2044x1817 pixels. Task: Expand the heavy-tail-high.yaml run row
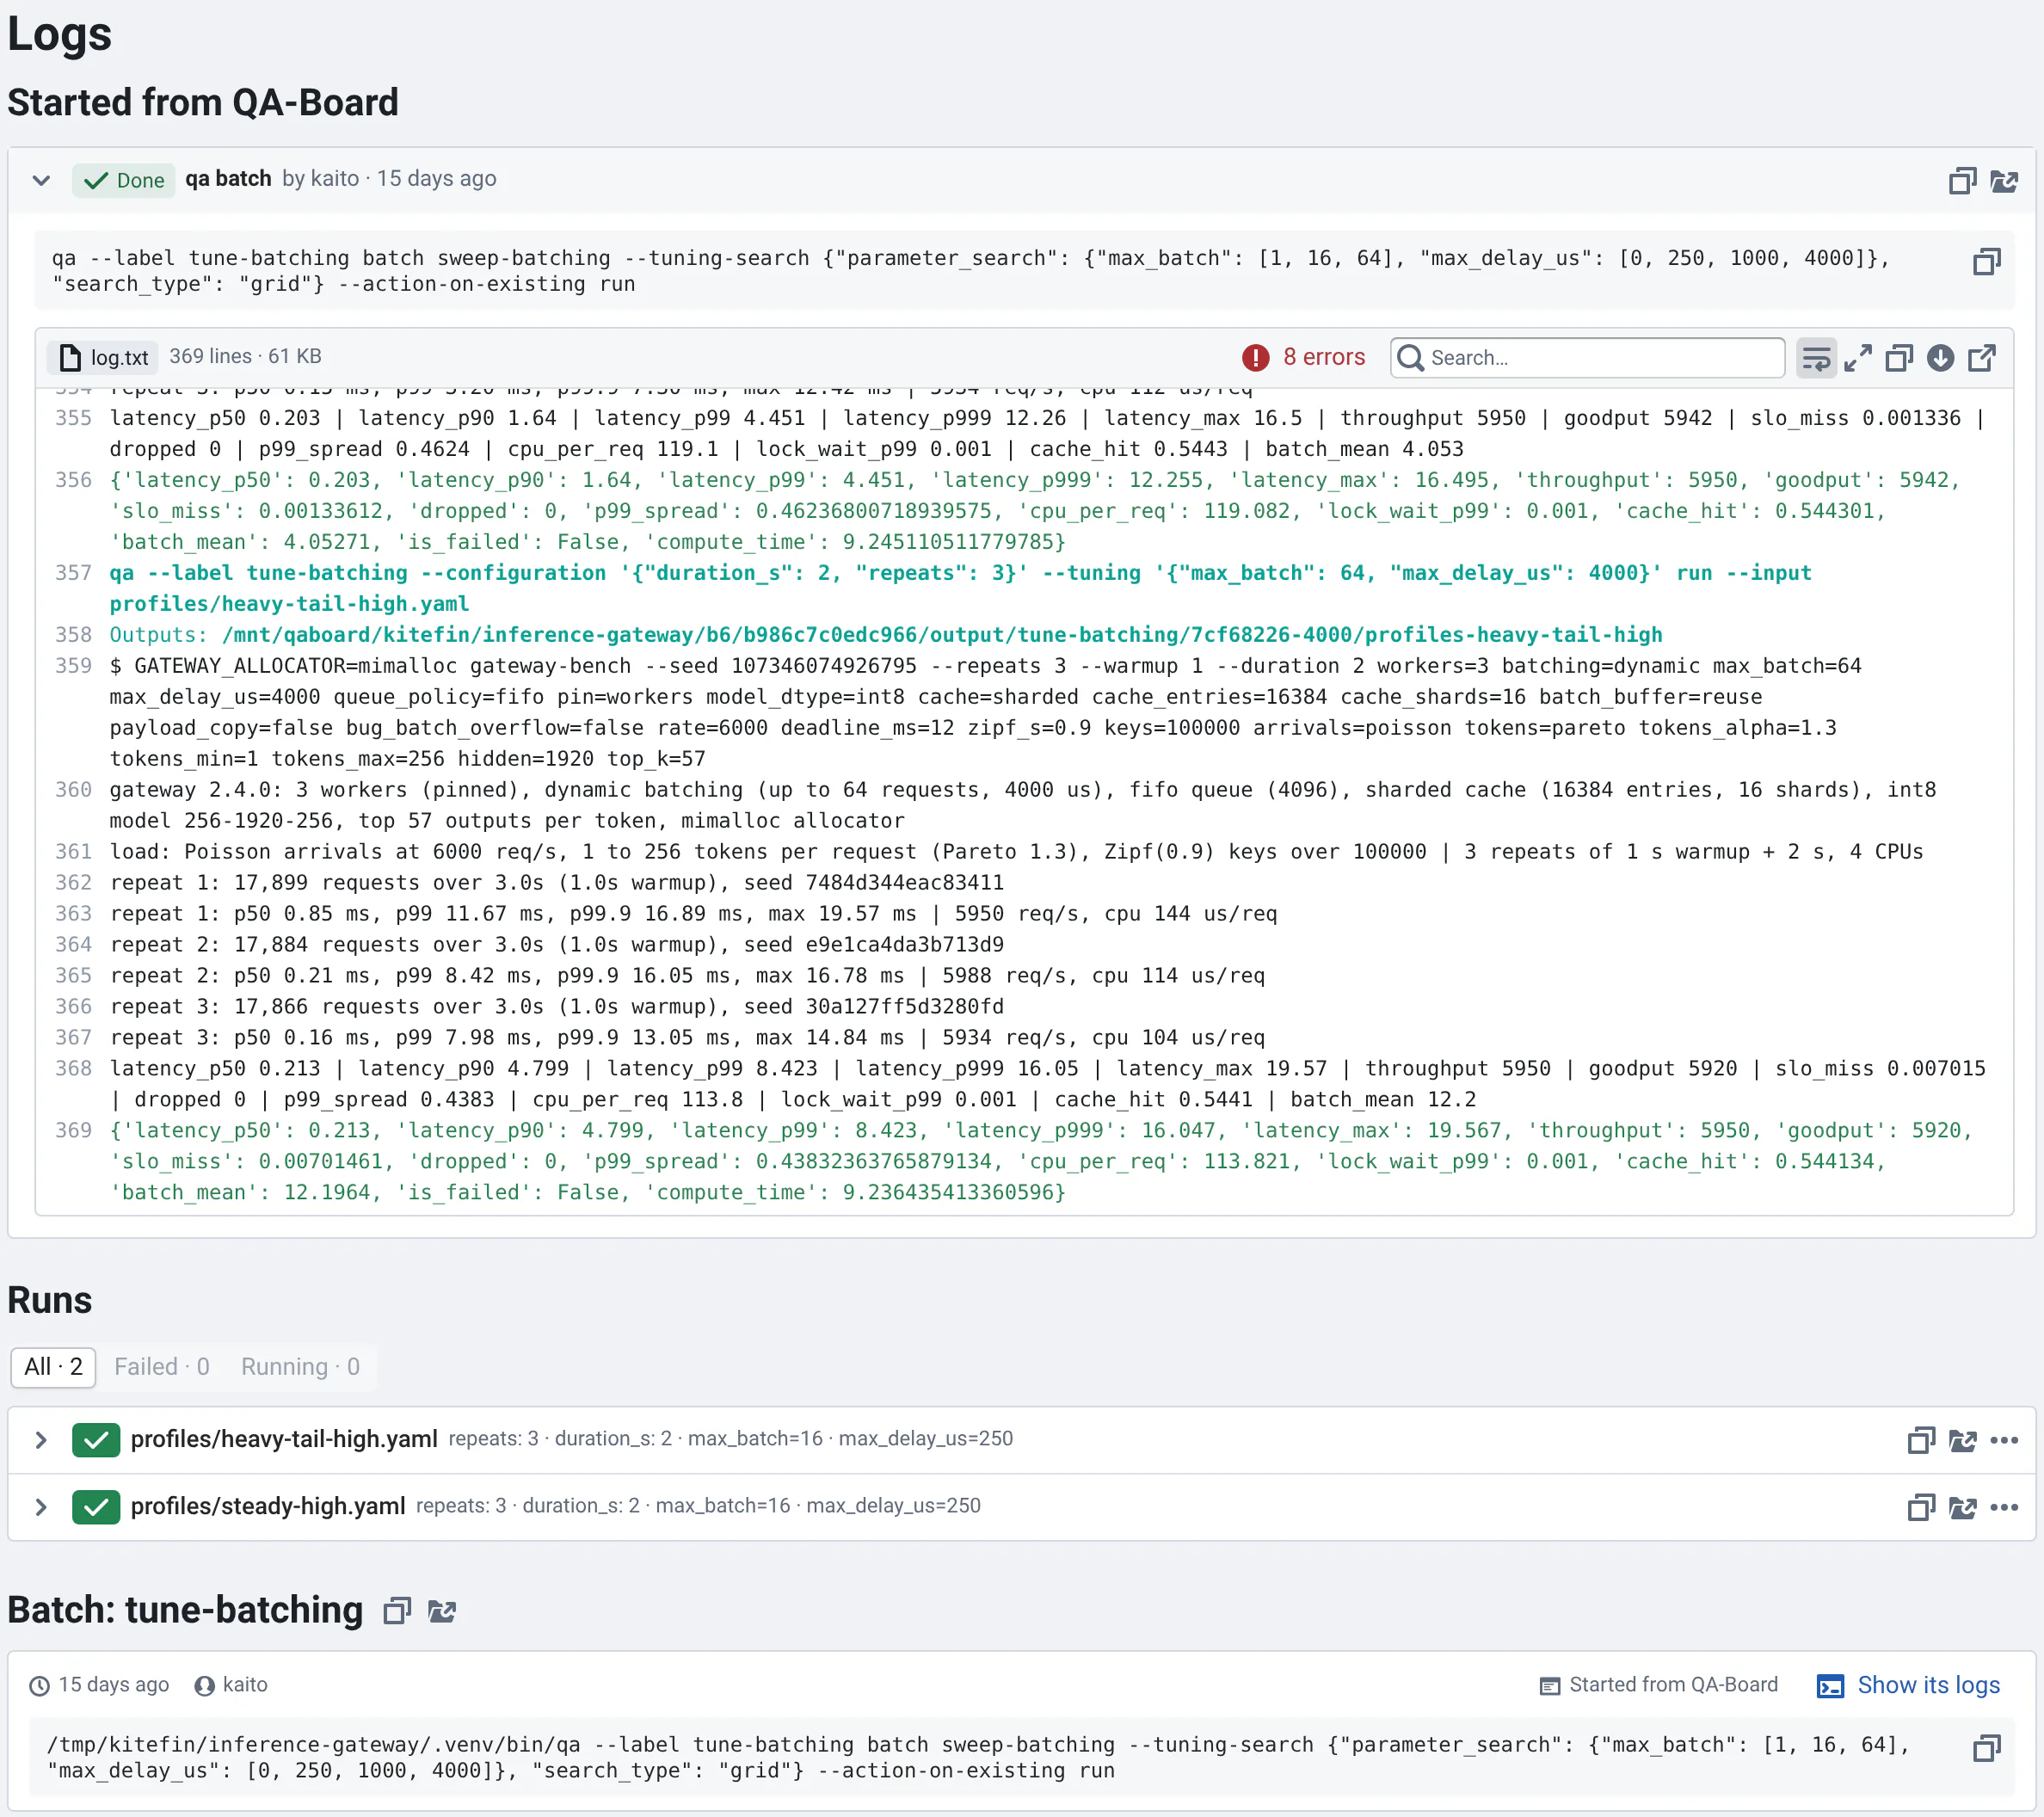(41, 1440)
